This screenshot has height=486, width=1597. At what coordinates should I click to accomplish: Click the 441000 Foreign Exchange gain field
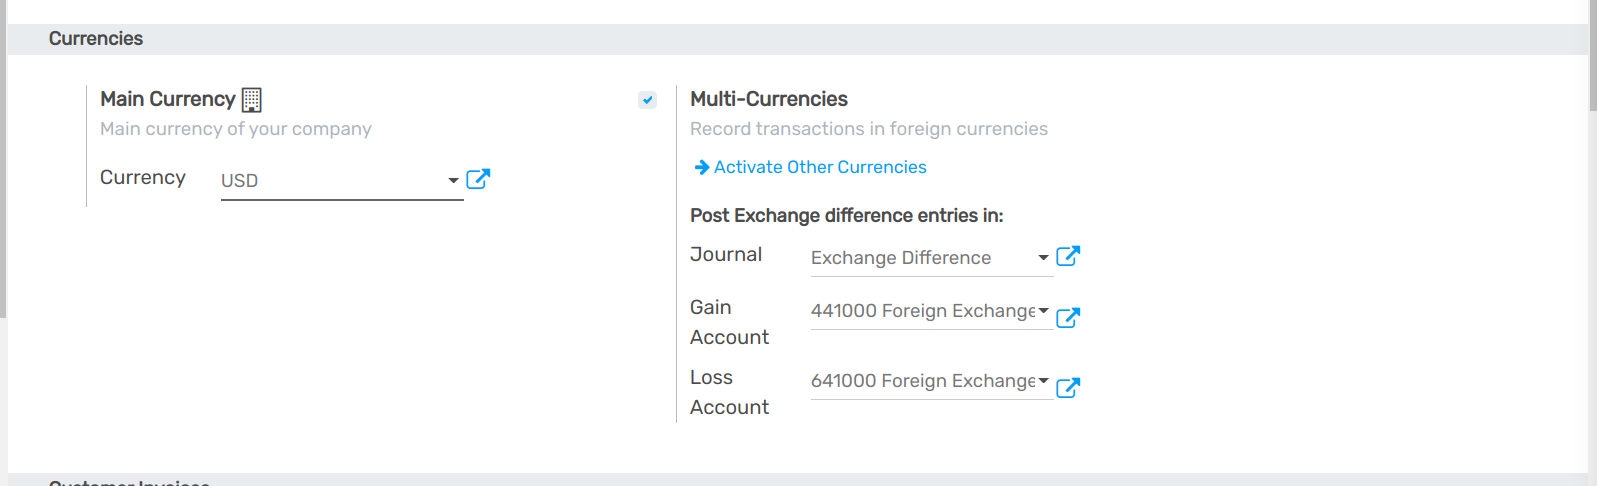pos(920,311)
